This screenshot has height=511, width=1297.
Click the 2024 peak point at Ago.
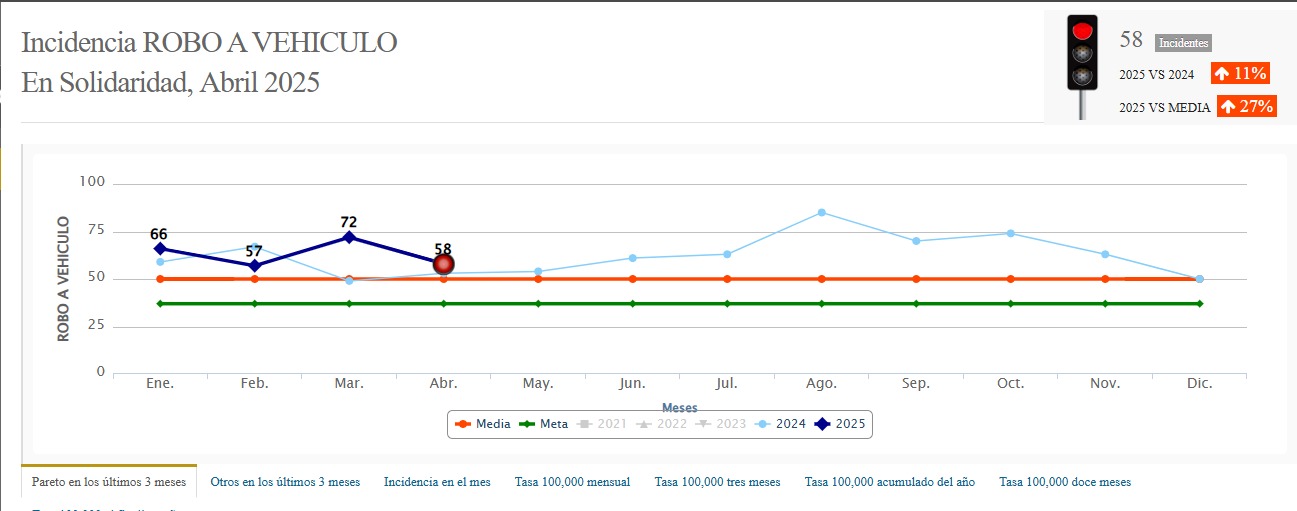click(822, 212)
